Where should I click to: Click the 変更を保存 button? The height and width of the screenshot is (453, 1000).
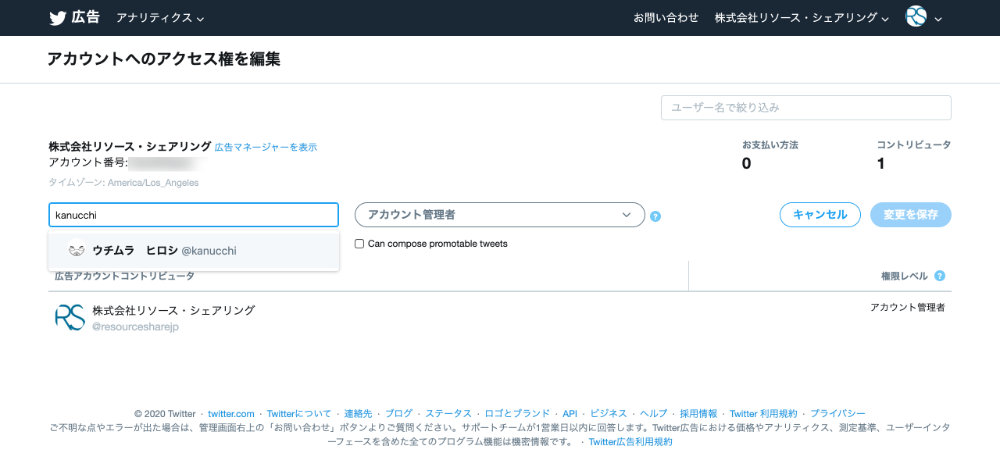pyautogui.click(x=911, y=214)
